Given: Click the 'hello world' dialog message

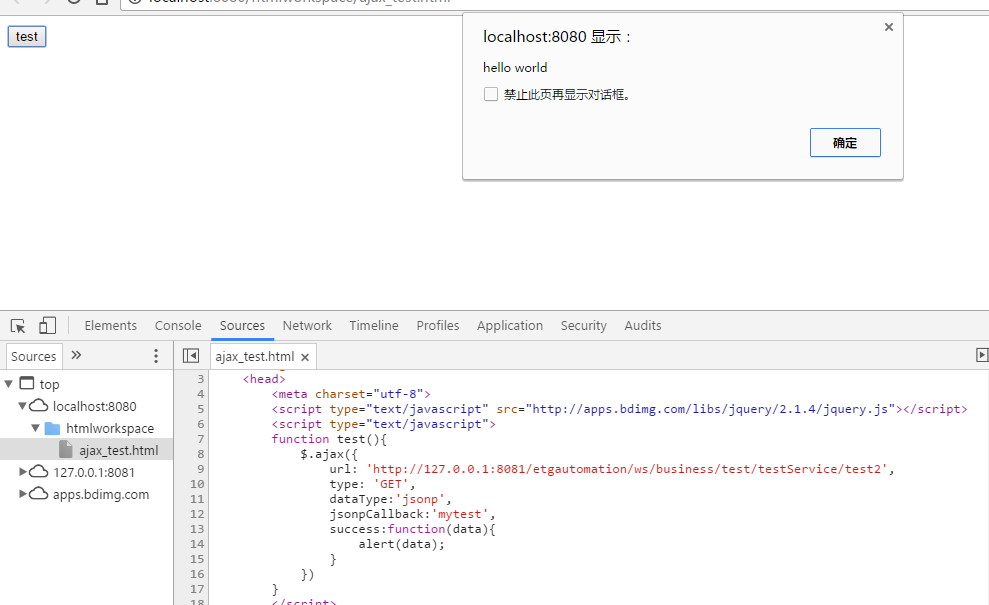Looking at the screenshot, I should click(x=515, y=68).
